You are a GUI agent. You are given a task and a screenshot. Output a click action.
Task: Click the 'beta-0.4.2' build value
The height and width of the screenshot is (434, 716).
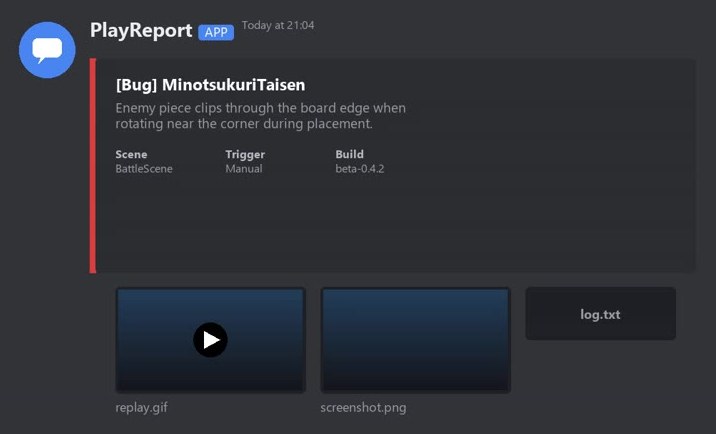coord(360,169)
